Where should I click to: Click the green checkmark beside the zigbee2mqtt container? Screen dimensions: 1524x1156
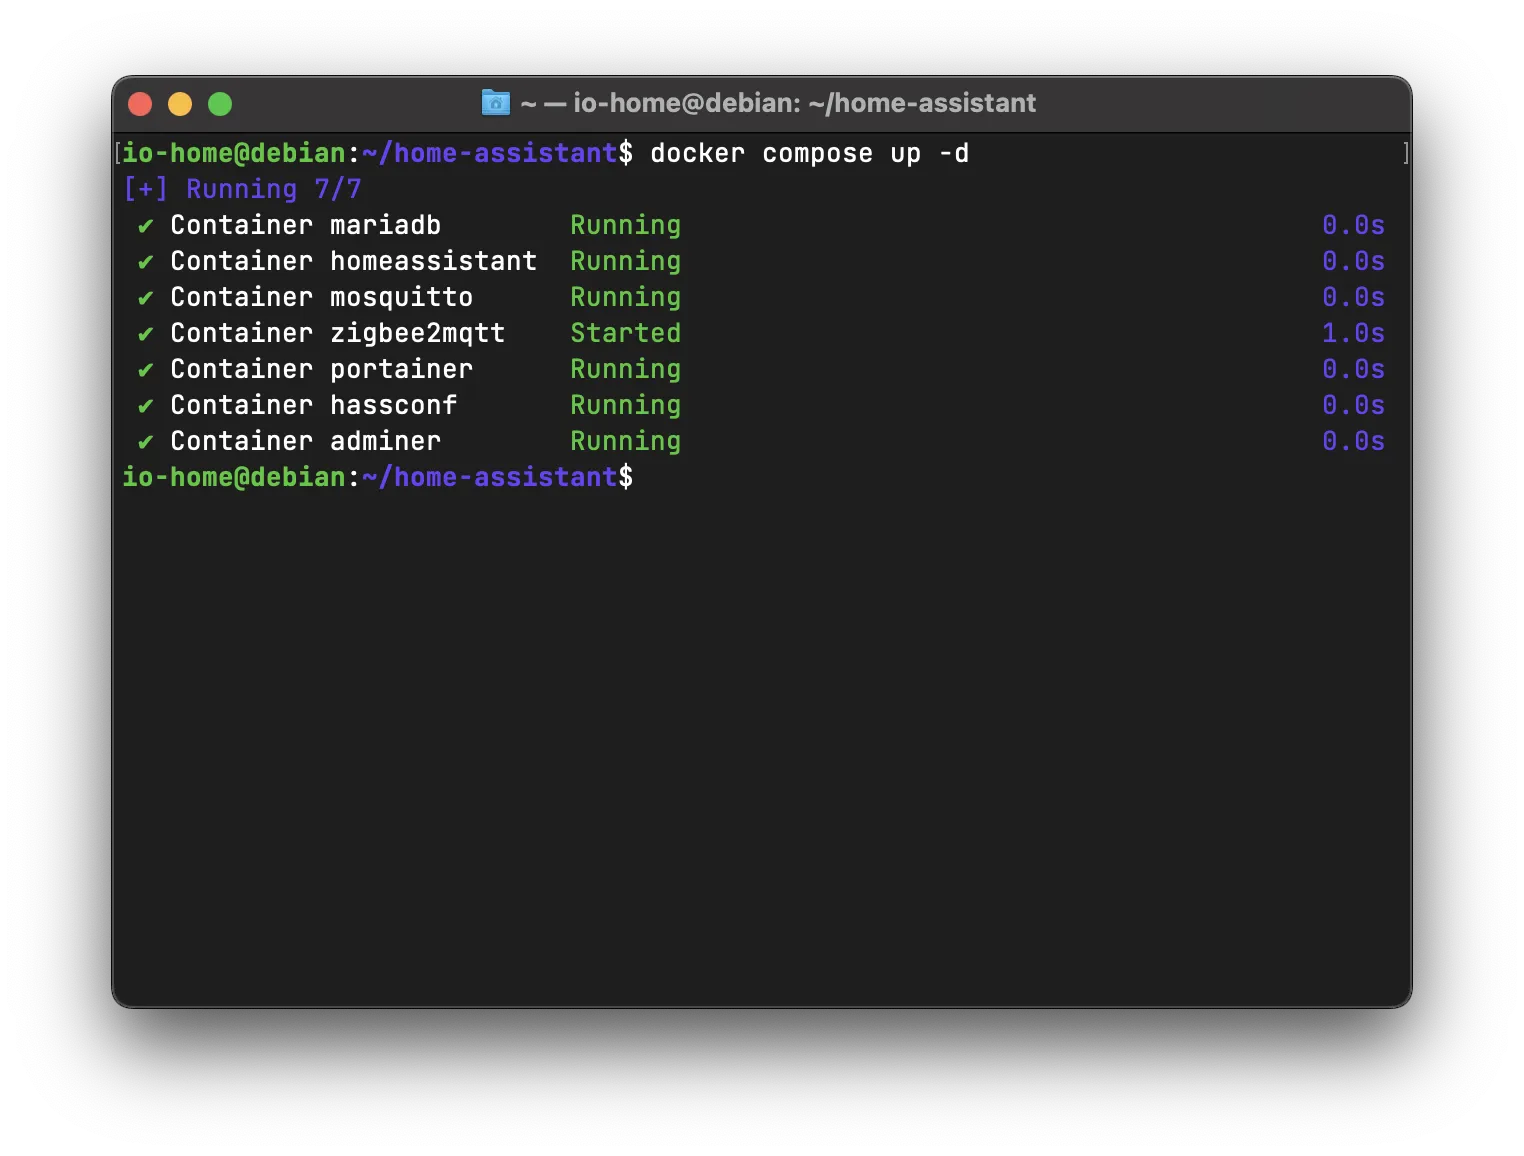click(146, 334)
